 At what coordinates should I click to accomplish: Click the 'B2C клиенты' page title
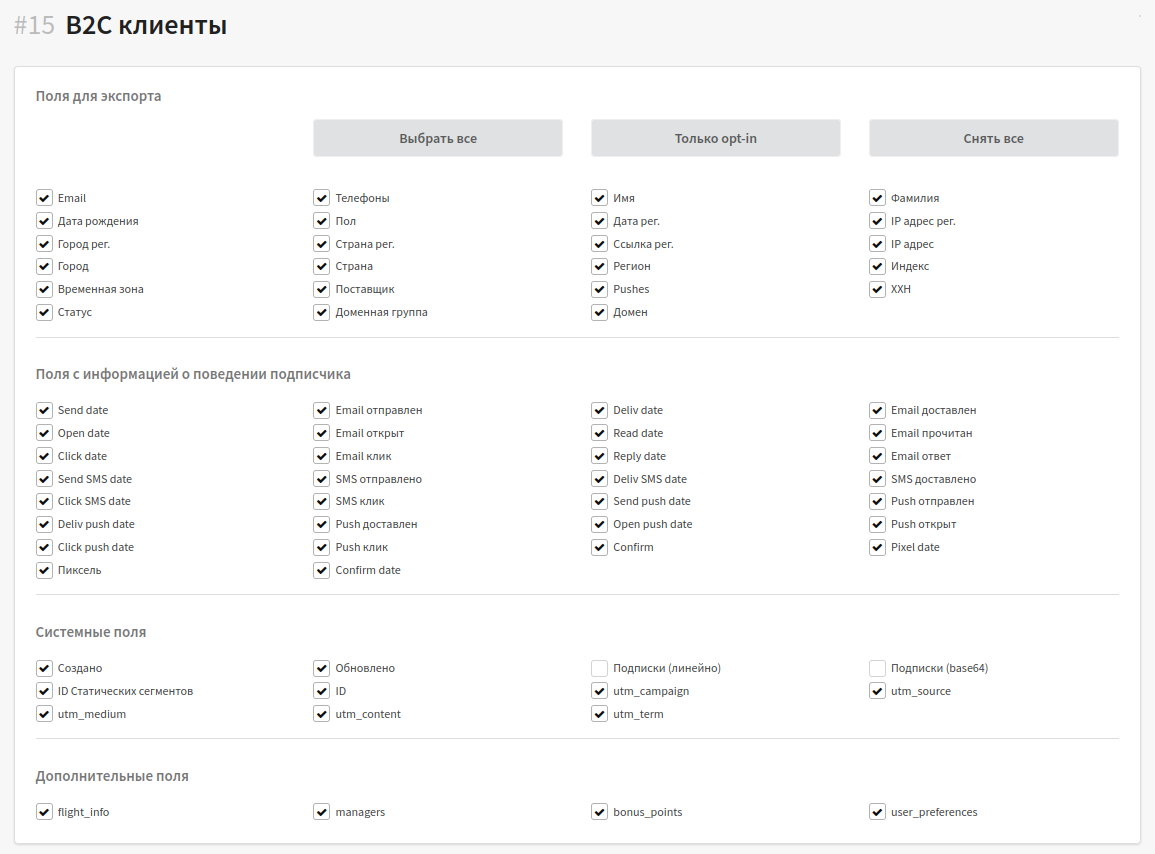pos(146,25)
